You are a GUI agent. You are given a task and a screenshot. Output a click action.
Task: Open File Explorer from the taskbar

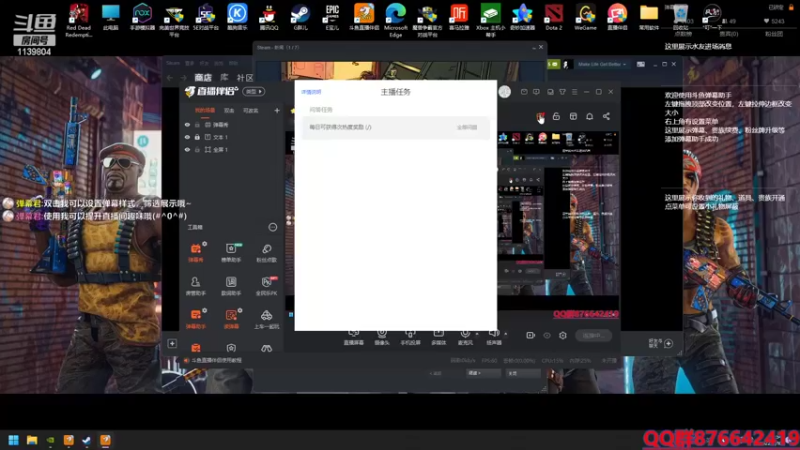coord(32,440)
